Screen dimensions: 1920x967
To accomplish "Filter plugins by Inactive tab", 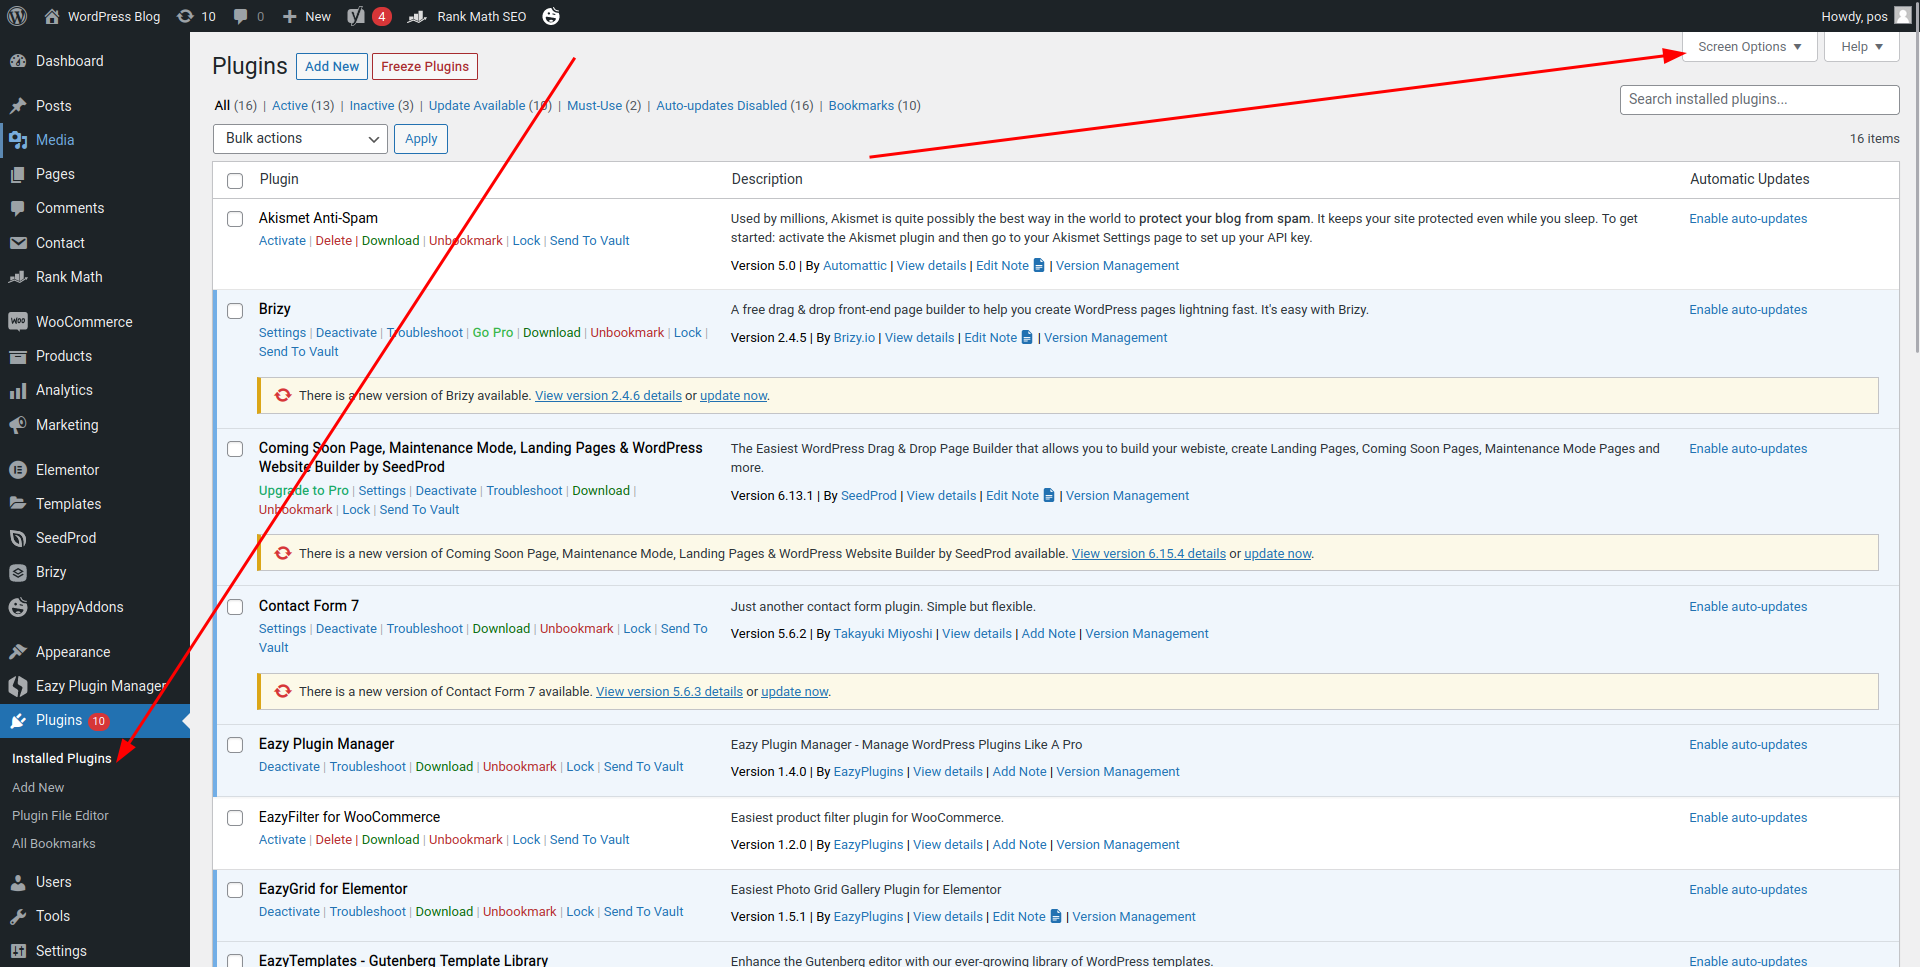I will [372, 106].
